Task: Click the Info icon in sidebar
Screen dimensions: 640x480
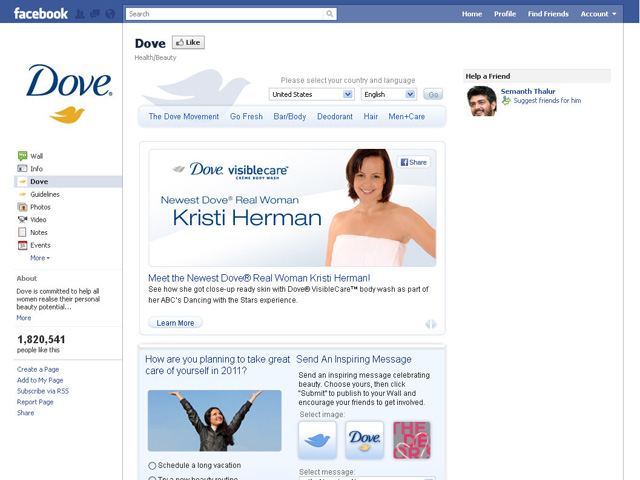Action: pos(22,169)
